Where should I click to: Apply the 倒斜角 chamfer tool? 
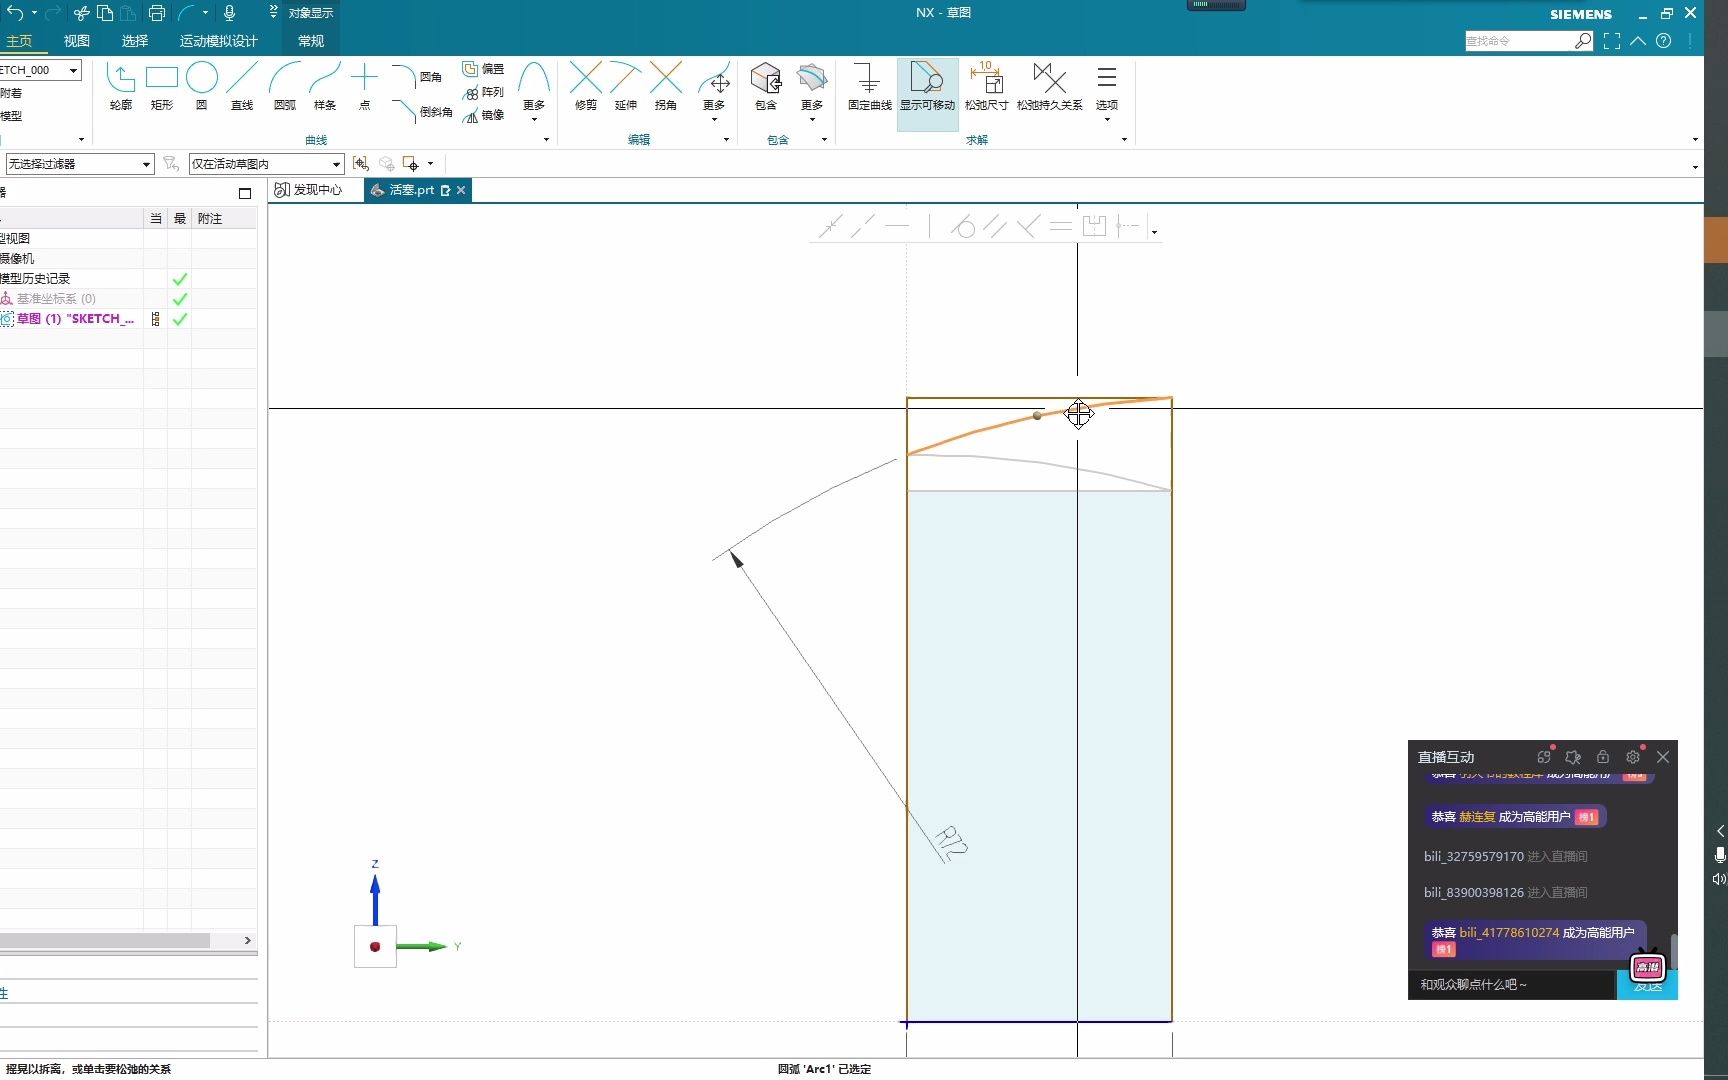421,111
